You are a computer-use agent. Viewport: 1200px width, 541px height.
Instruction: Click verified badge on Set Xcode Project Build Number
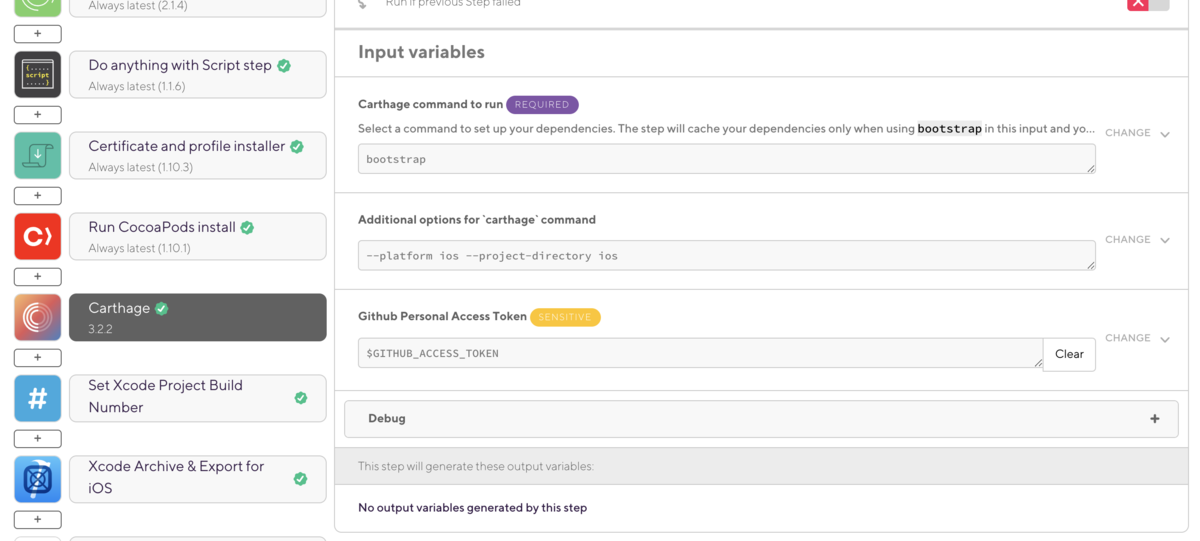tap(300, 398)
